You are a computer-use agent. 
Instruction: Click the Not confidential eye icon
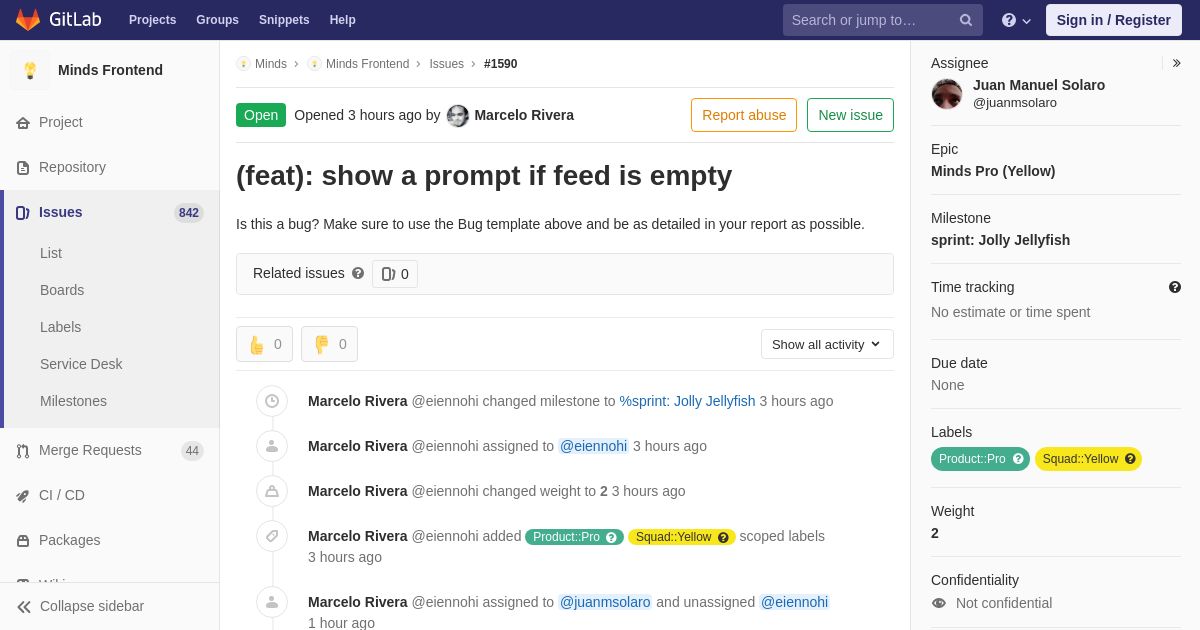click(939, 603)
